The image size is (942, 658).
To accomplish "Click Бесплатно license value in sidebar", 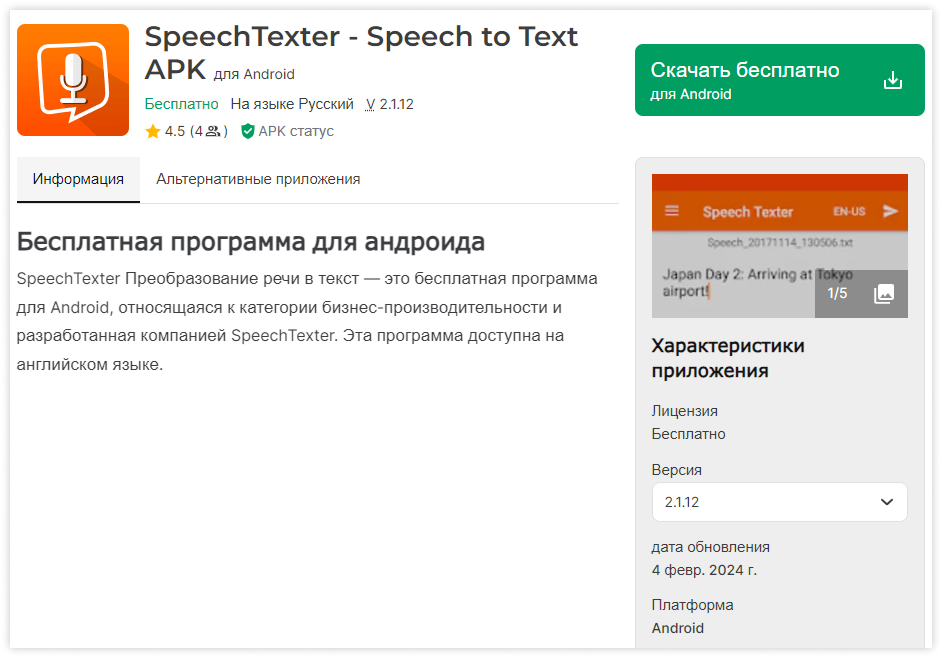I will [688, 434].
